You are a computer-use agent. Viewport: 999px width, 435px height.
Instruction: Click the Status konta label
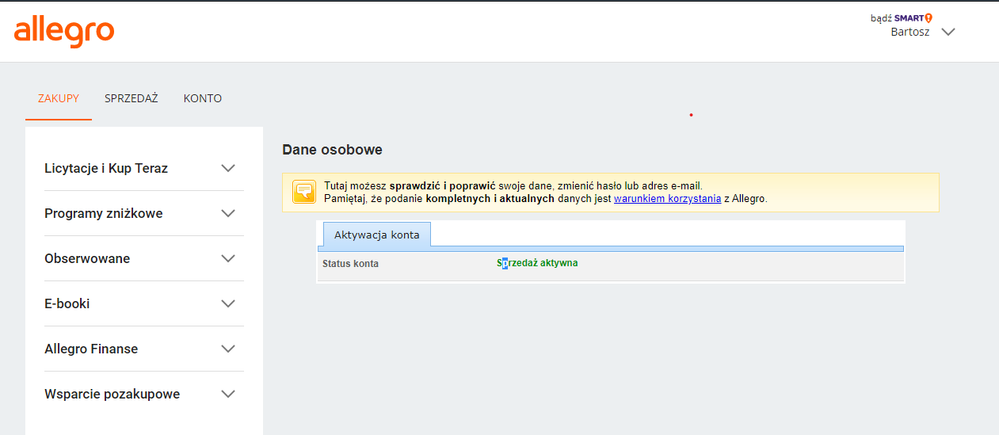click(350, 264)
